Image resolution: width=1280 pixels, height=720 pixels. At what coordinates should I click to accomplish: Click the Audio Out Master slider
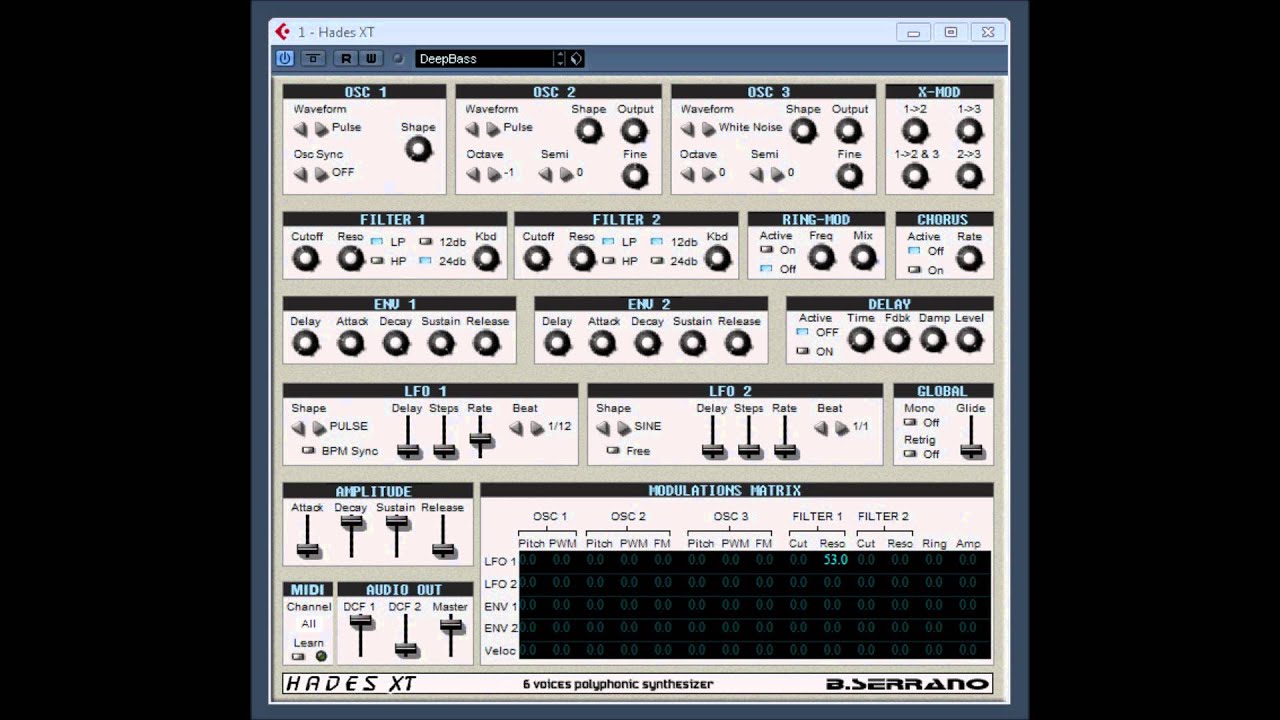tap(451, 626)
